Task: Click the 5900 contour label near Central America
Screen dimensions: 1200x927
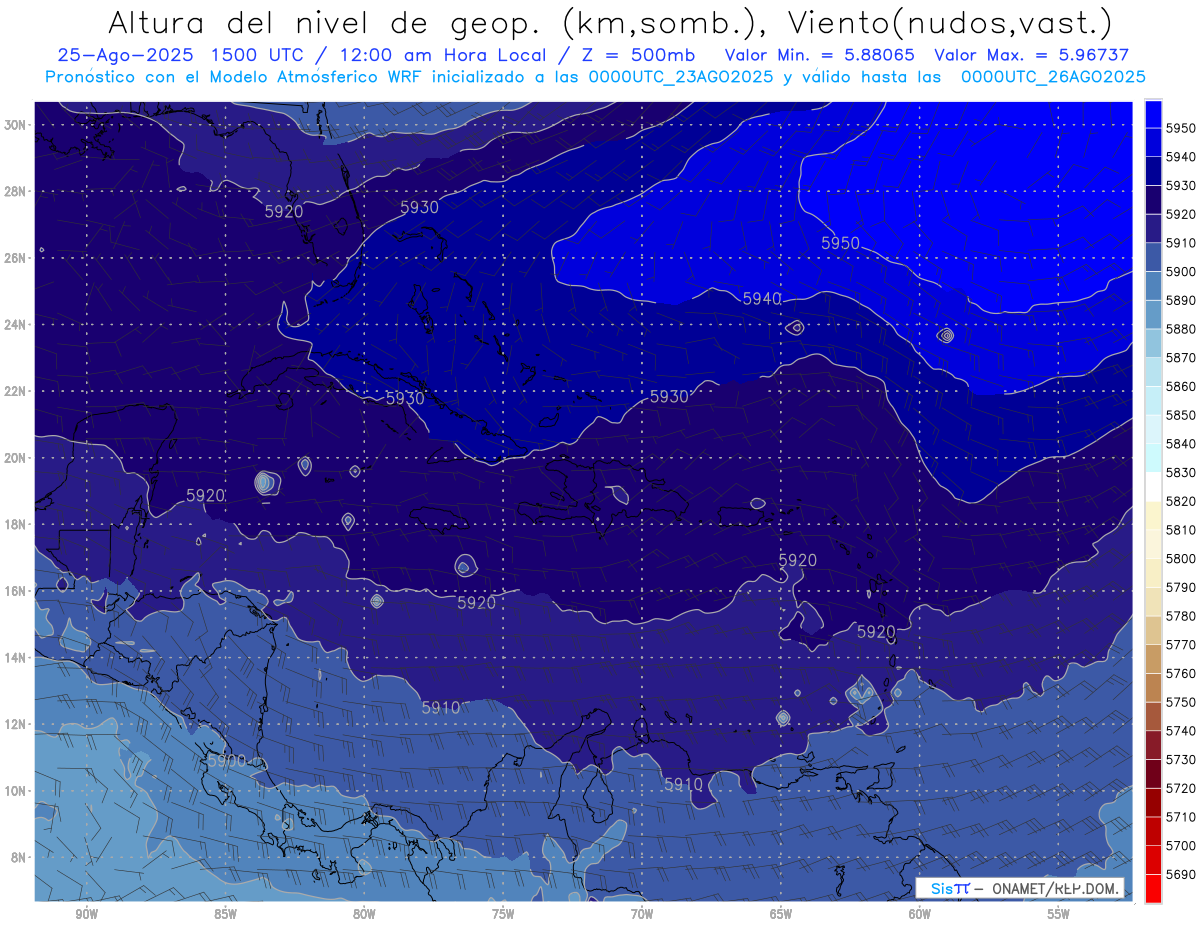Action: (x=227, y=760)
